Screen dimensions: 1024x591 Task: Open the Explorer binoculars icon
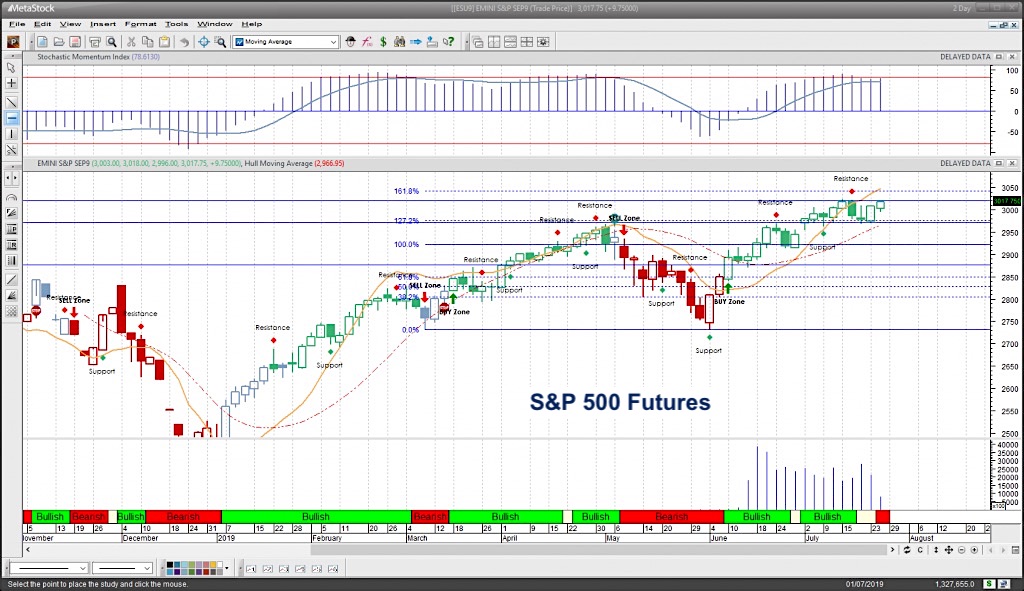tap(400, 42)
